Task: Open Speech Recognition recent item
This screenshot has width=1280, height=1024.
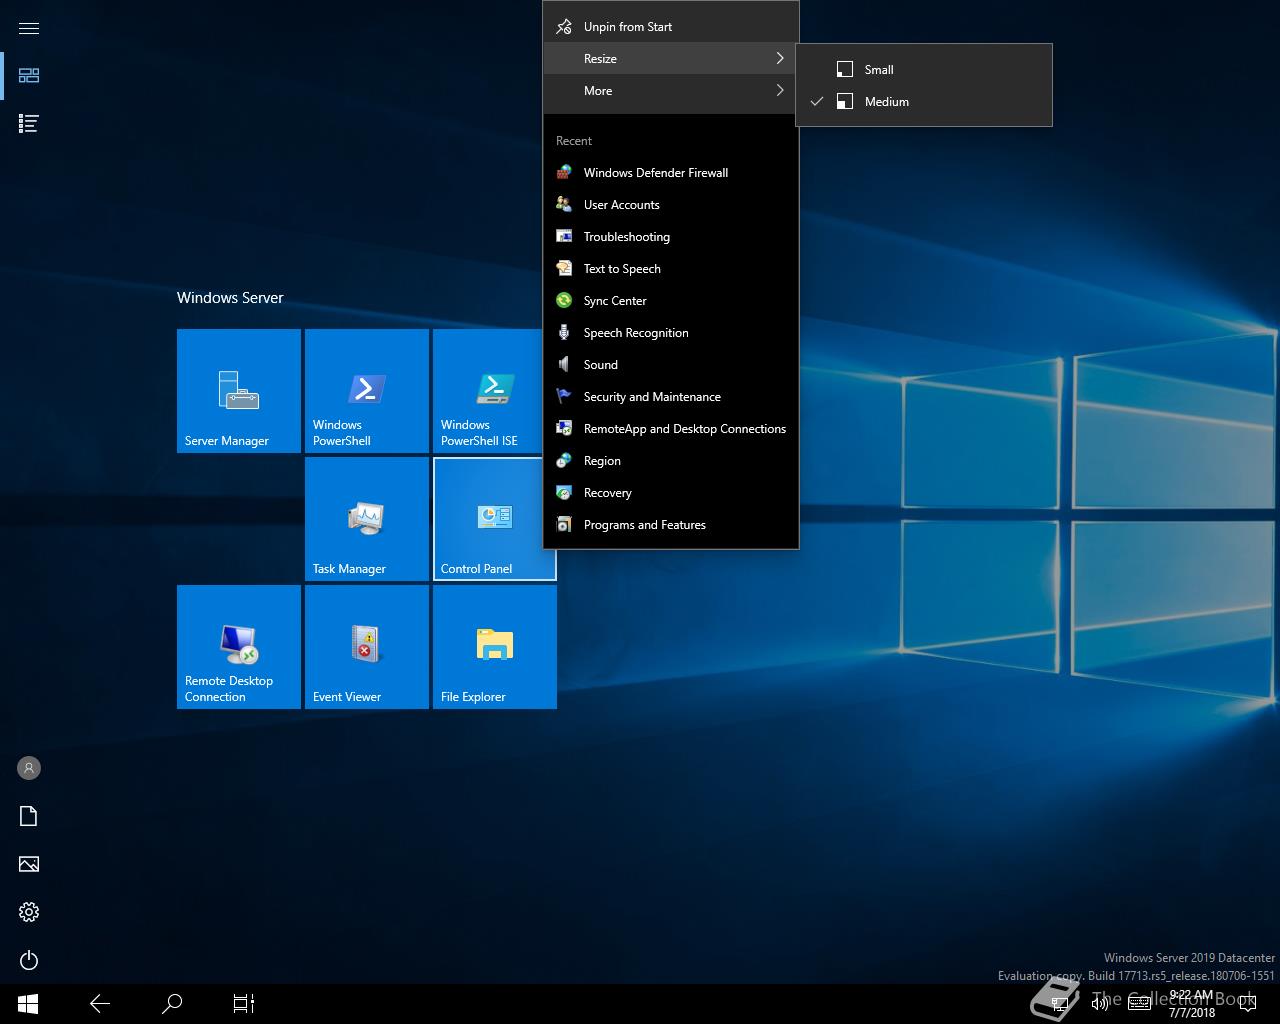Action: tap(671, 333)
